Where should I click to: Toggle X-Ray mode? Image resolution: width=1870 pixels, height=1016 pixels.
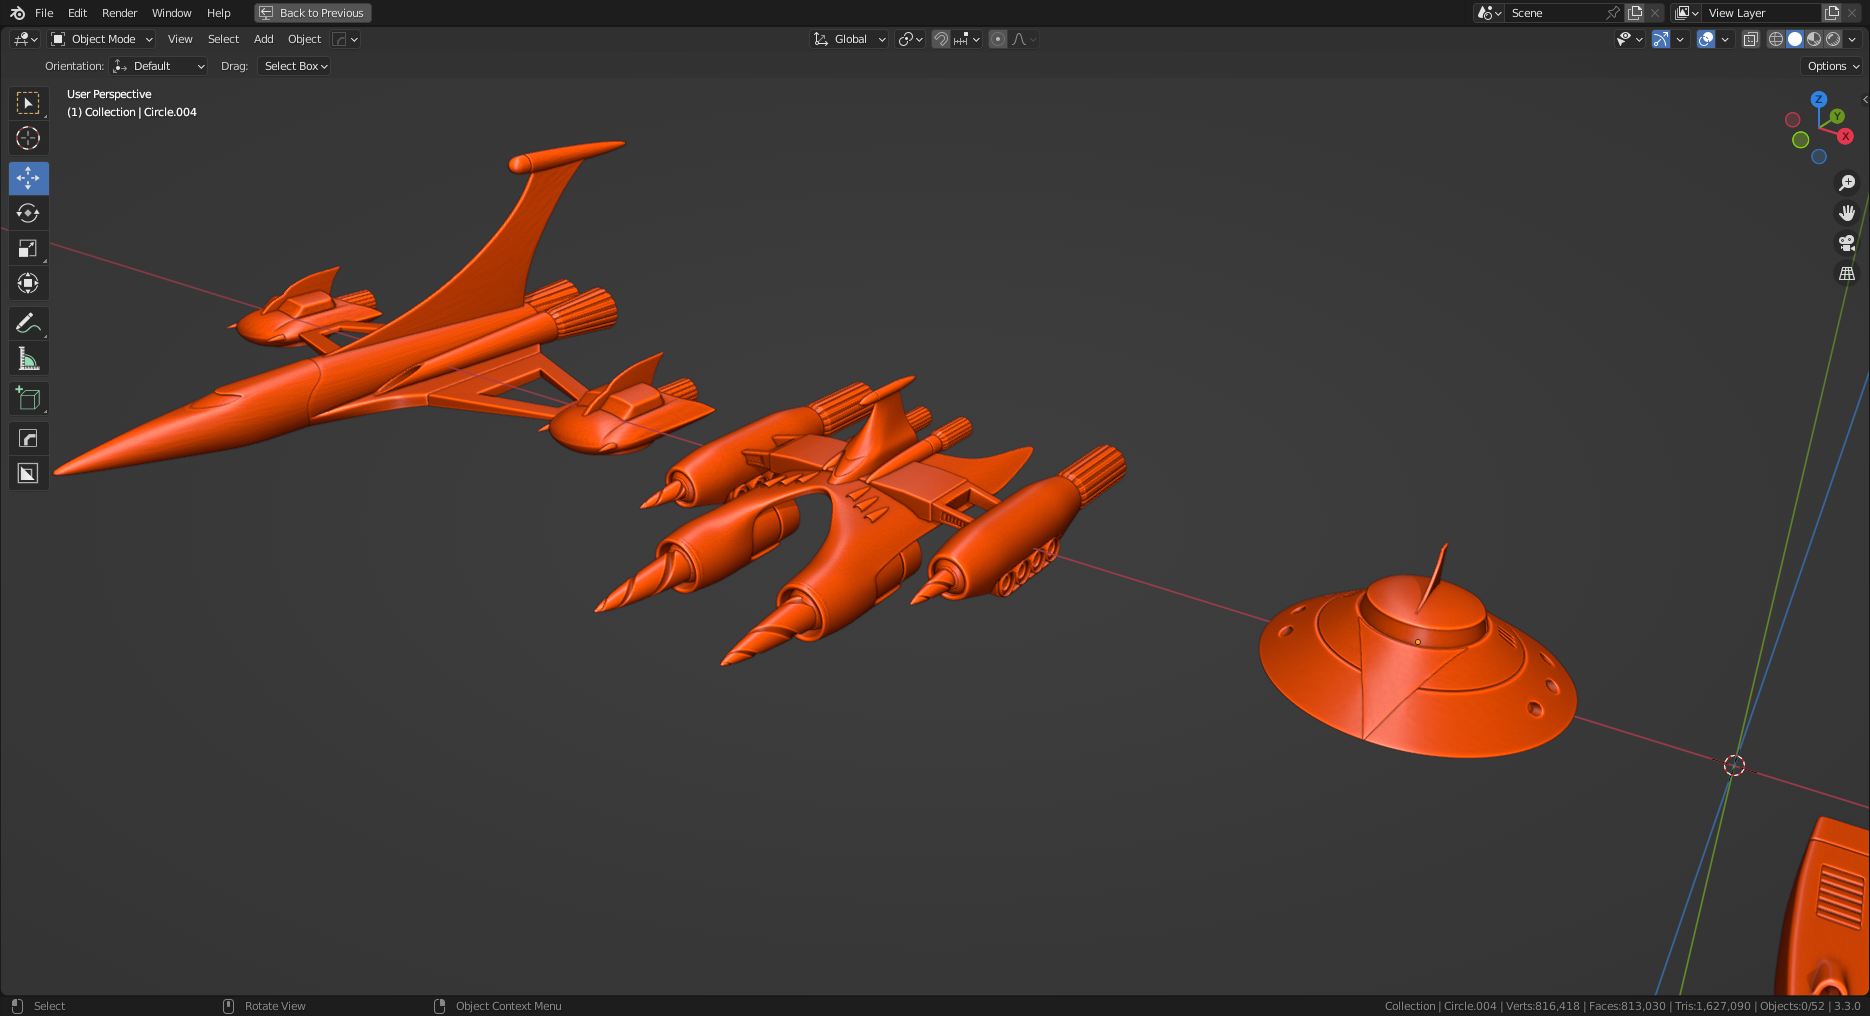pos(1751,39)
